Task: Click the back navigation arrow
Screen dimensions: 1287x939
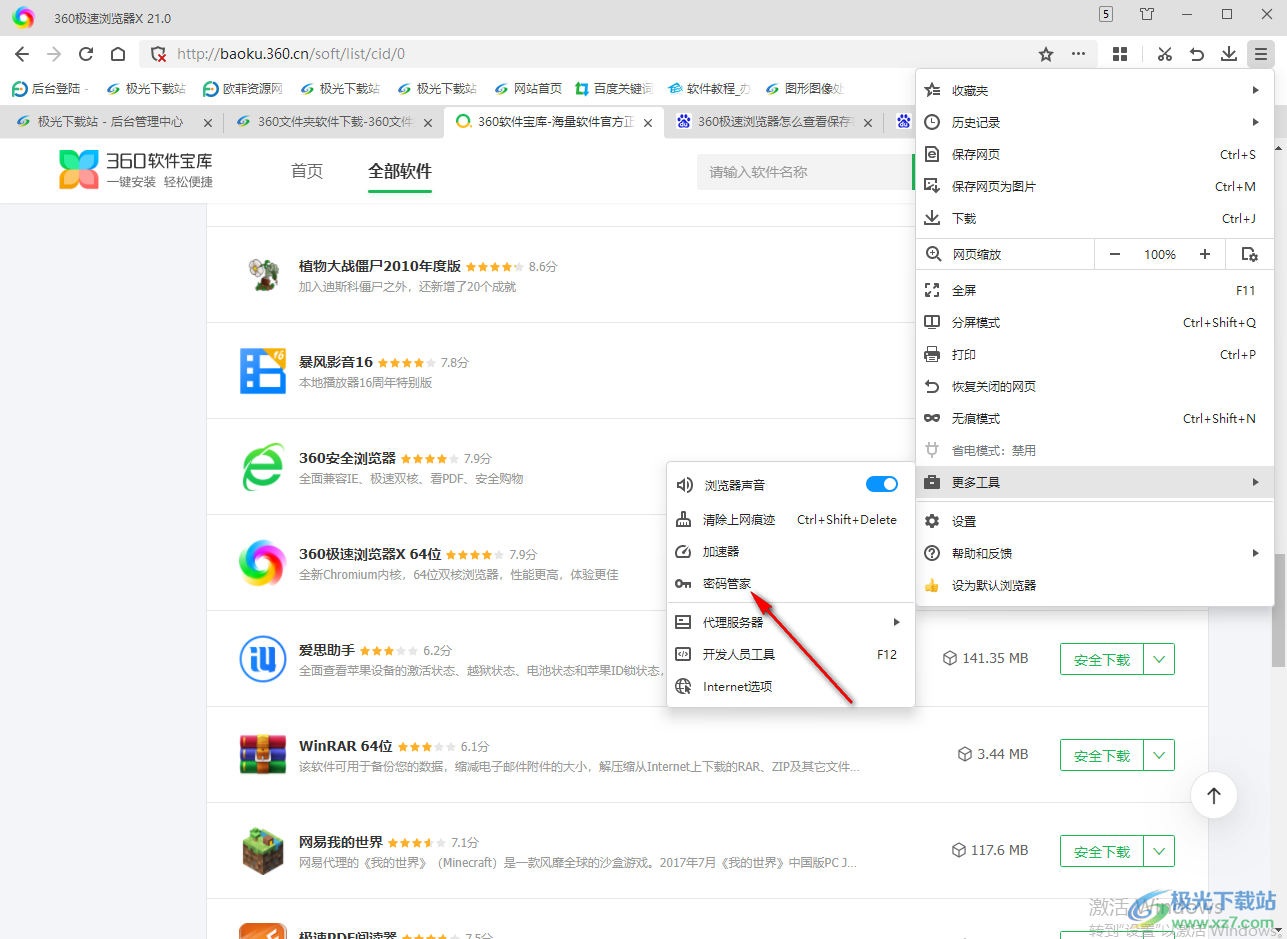Action: [22, 54]
